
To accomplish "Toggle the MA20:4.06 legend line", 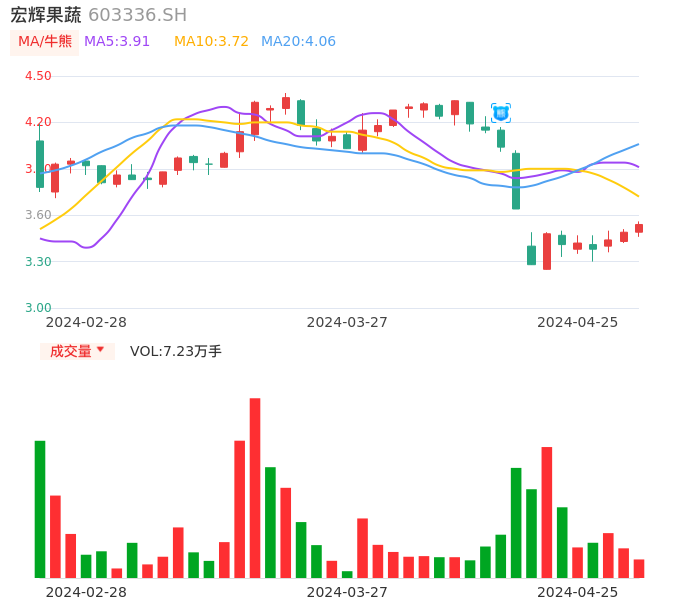I will (x=298, y=42).
